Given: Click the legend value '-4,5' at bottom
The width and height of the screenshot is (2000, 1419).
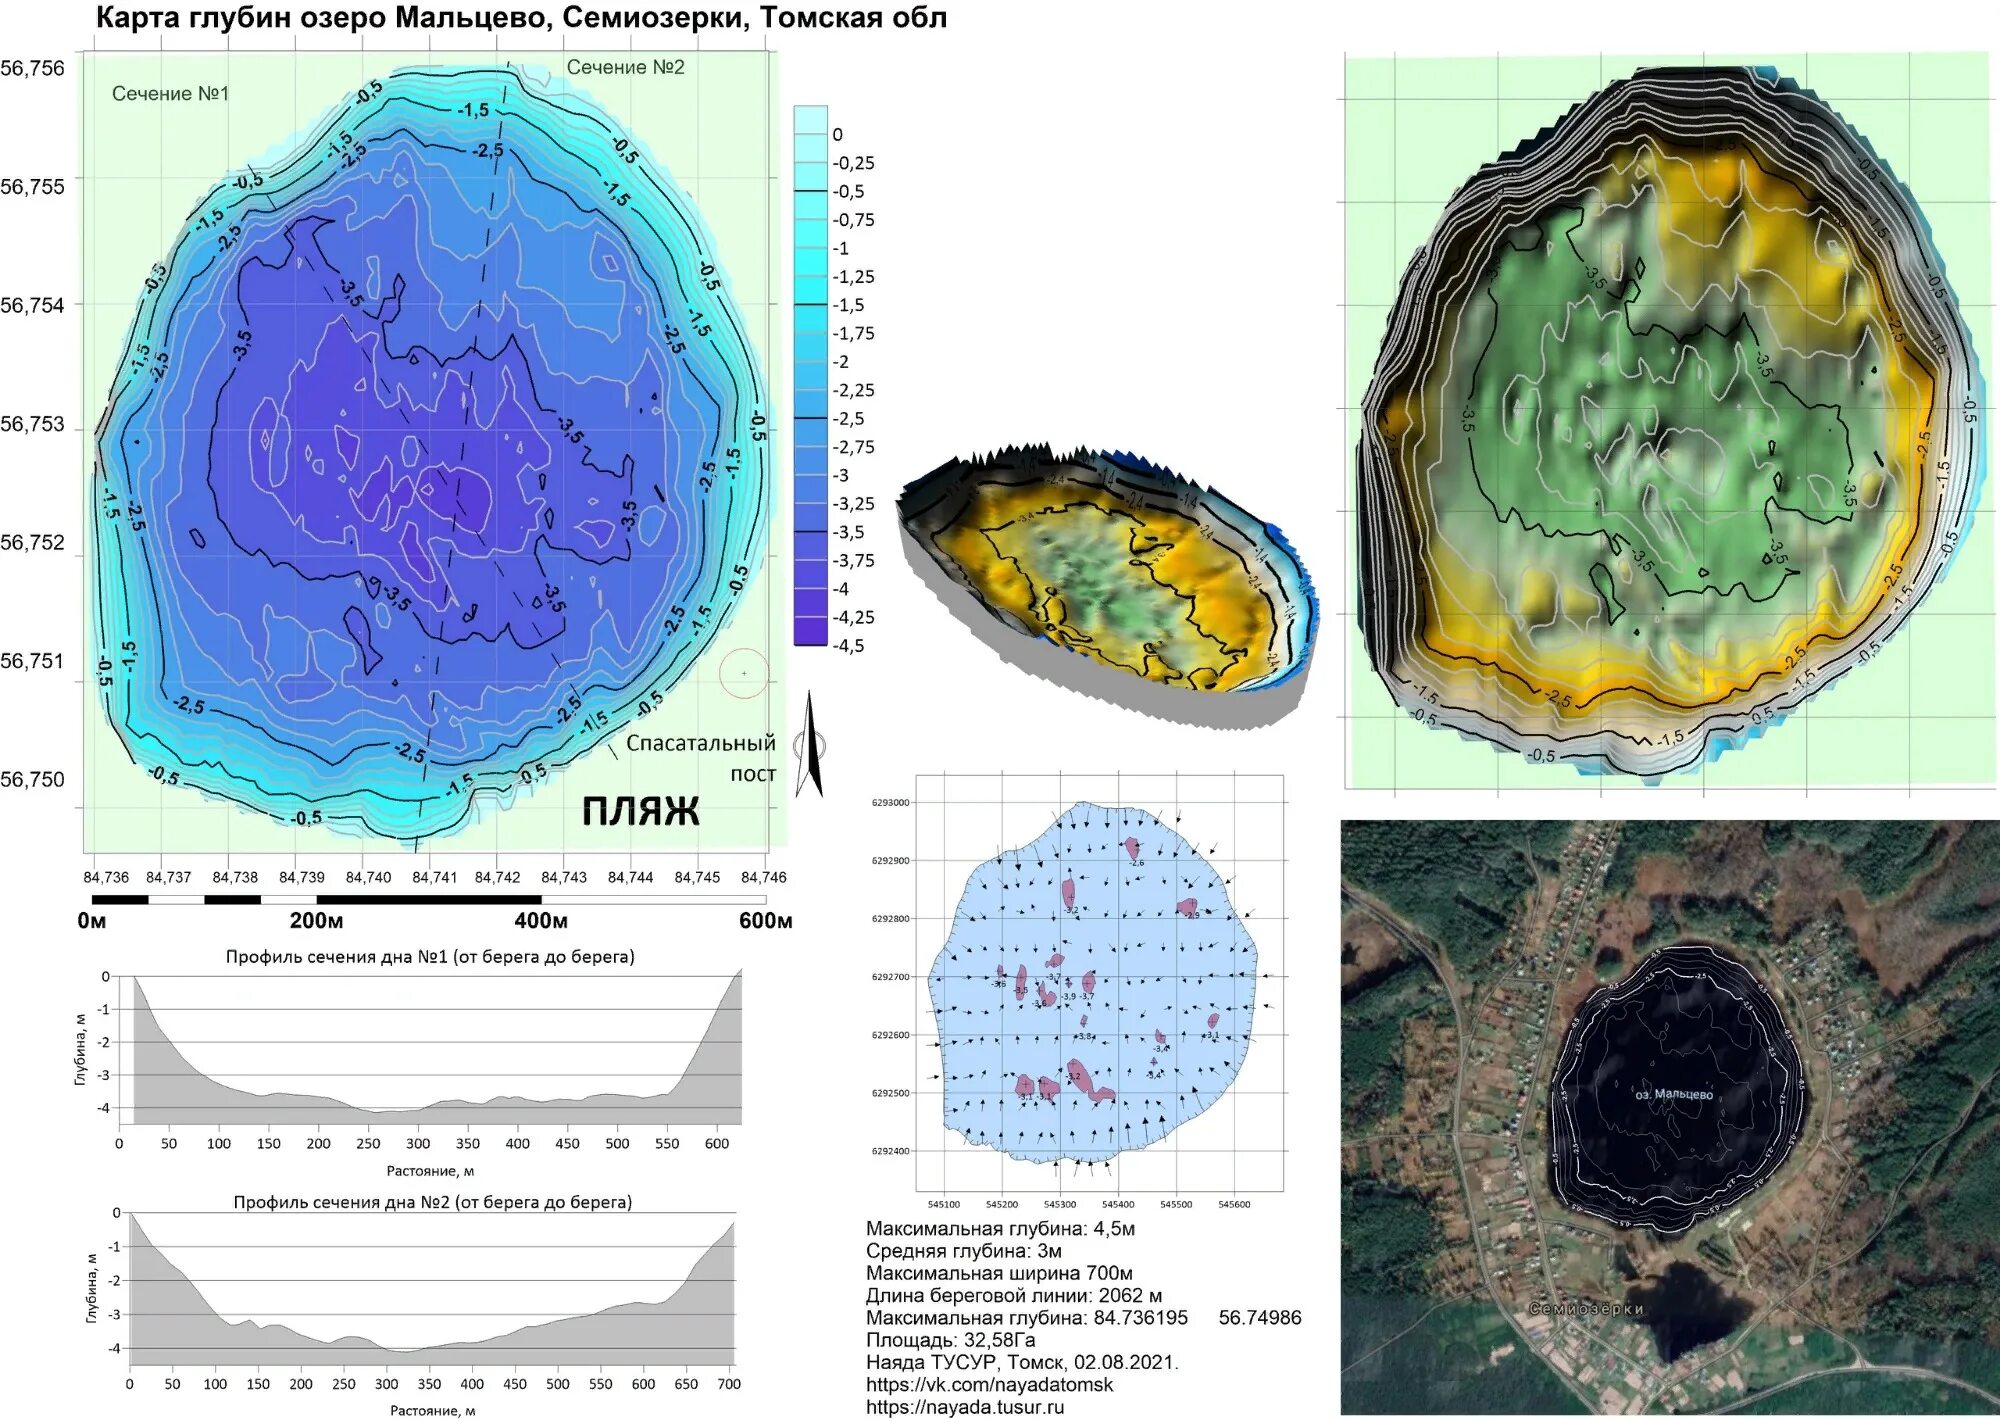Looking at the screenshot, I should (848, 646).
